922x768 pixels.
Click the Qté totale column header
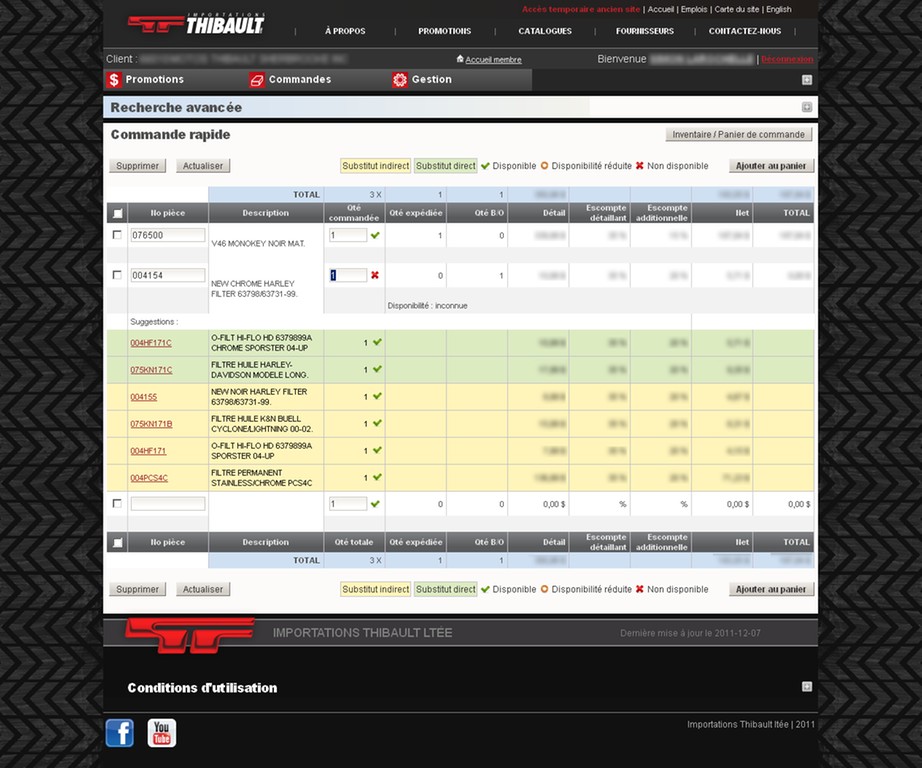[x=354, y=542]
